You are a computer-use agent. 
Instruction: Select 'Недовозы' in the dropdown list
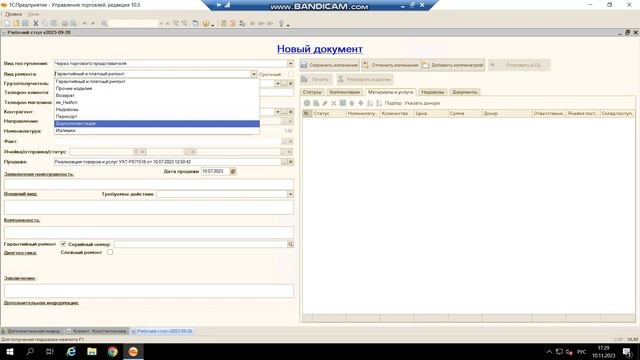click(x=157, y=109)
